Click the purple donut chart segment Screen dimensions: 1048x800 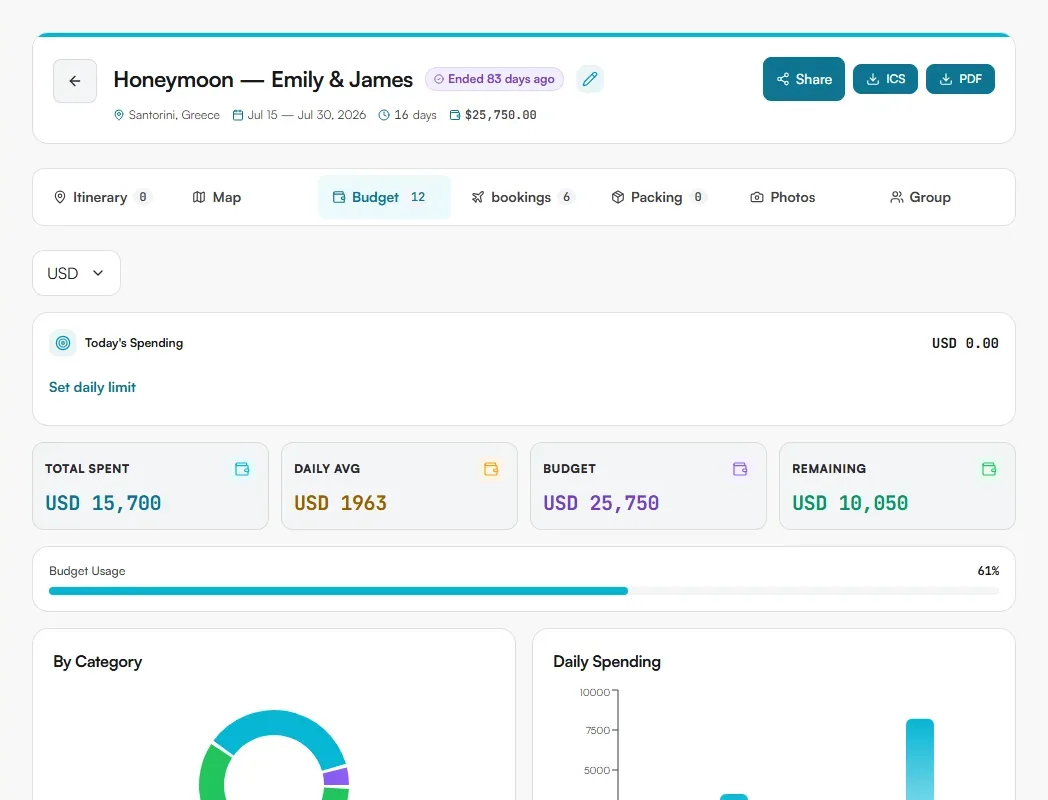(x=336, y=777)
